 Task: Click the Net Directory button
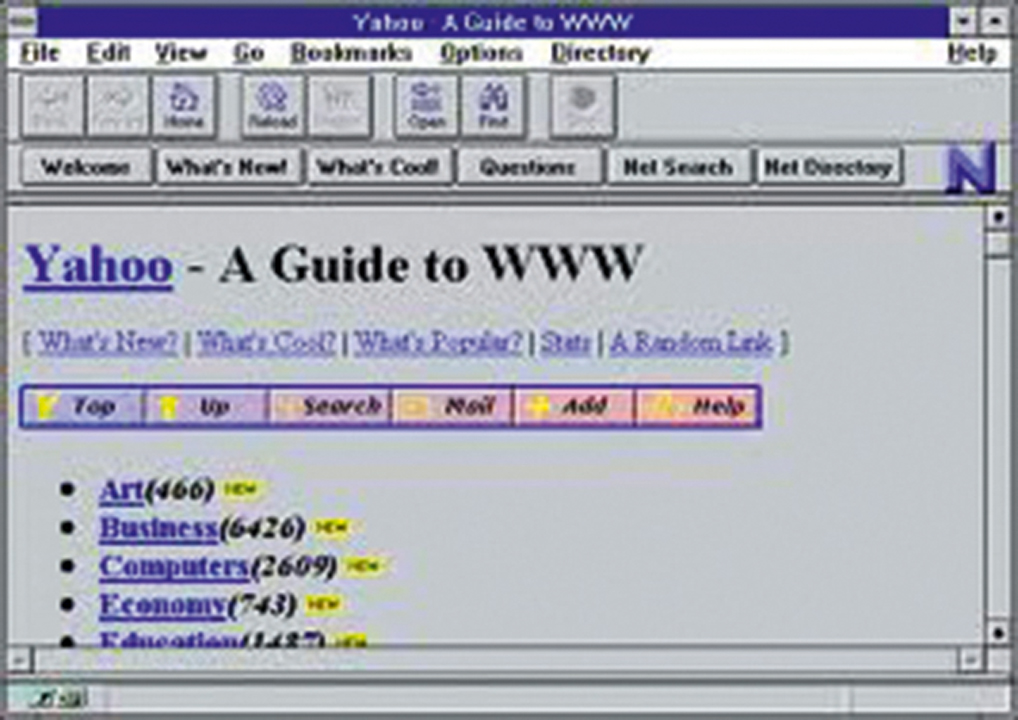(828, 168)
